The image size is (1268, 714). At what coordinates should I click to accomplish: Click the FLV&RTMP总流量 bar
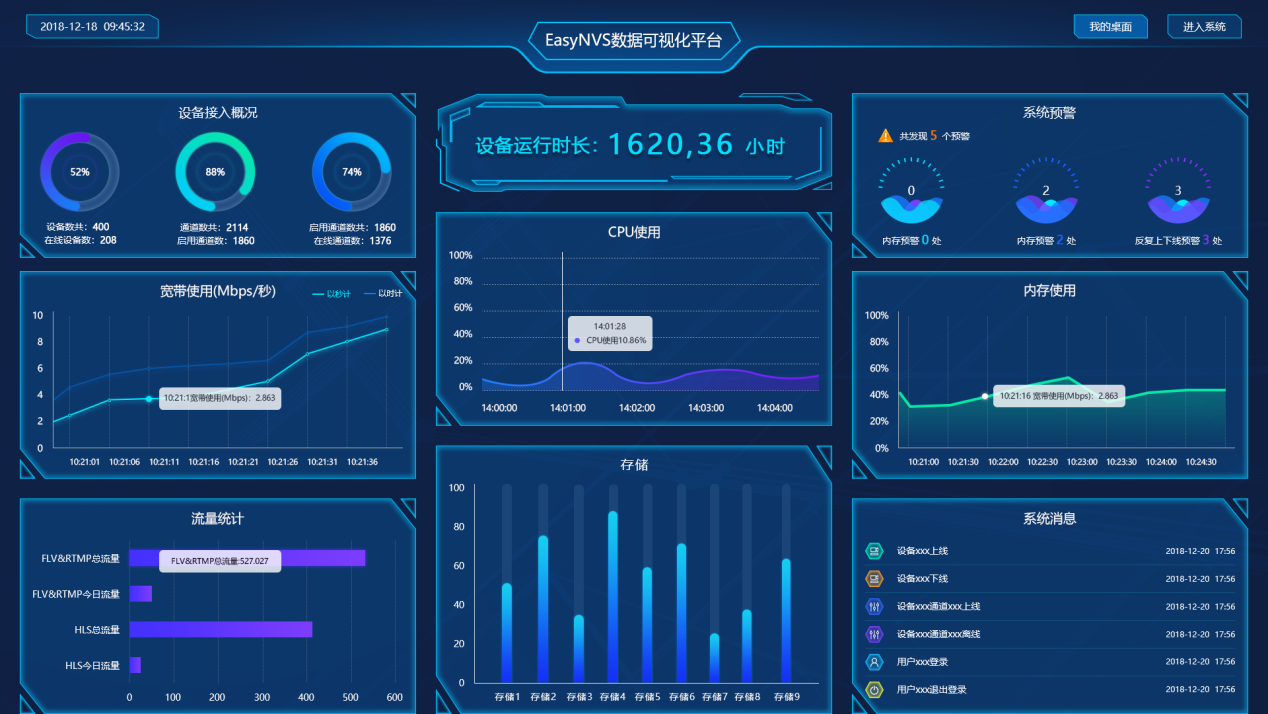[x=247, y=558]
